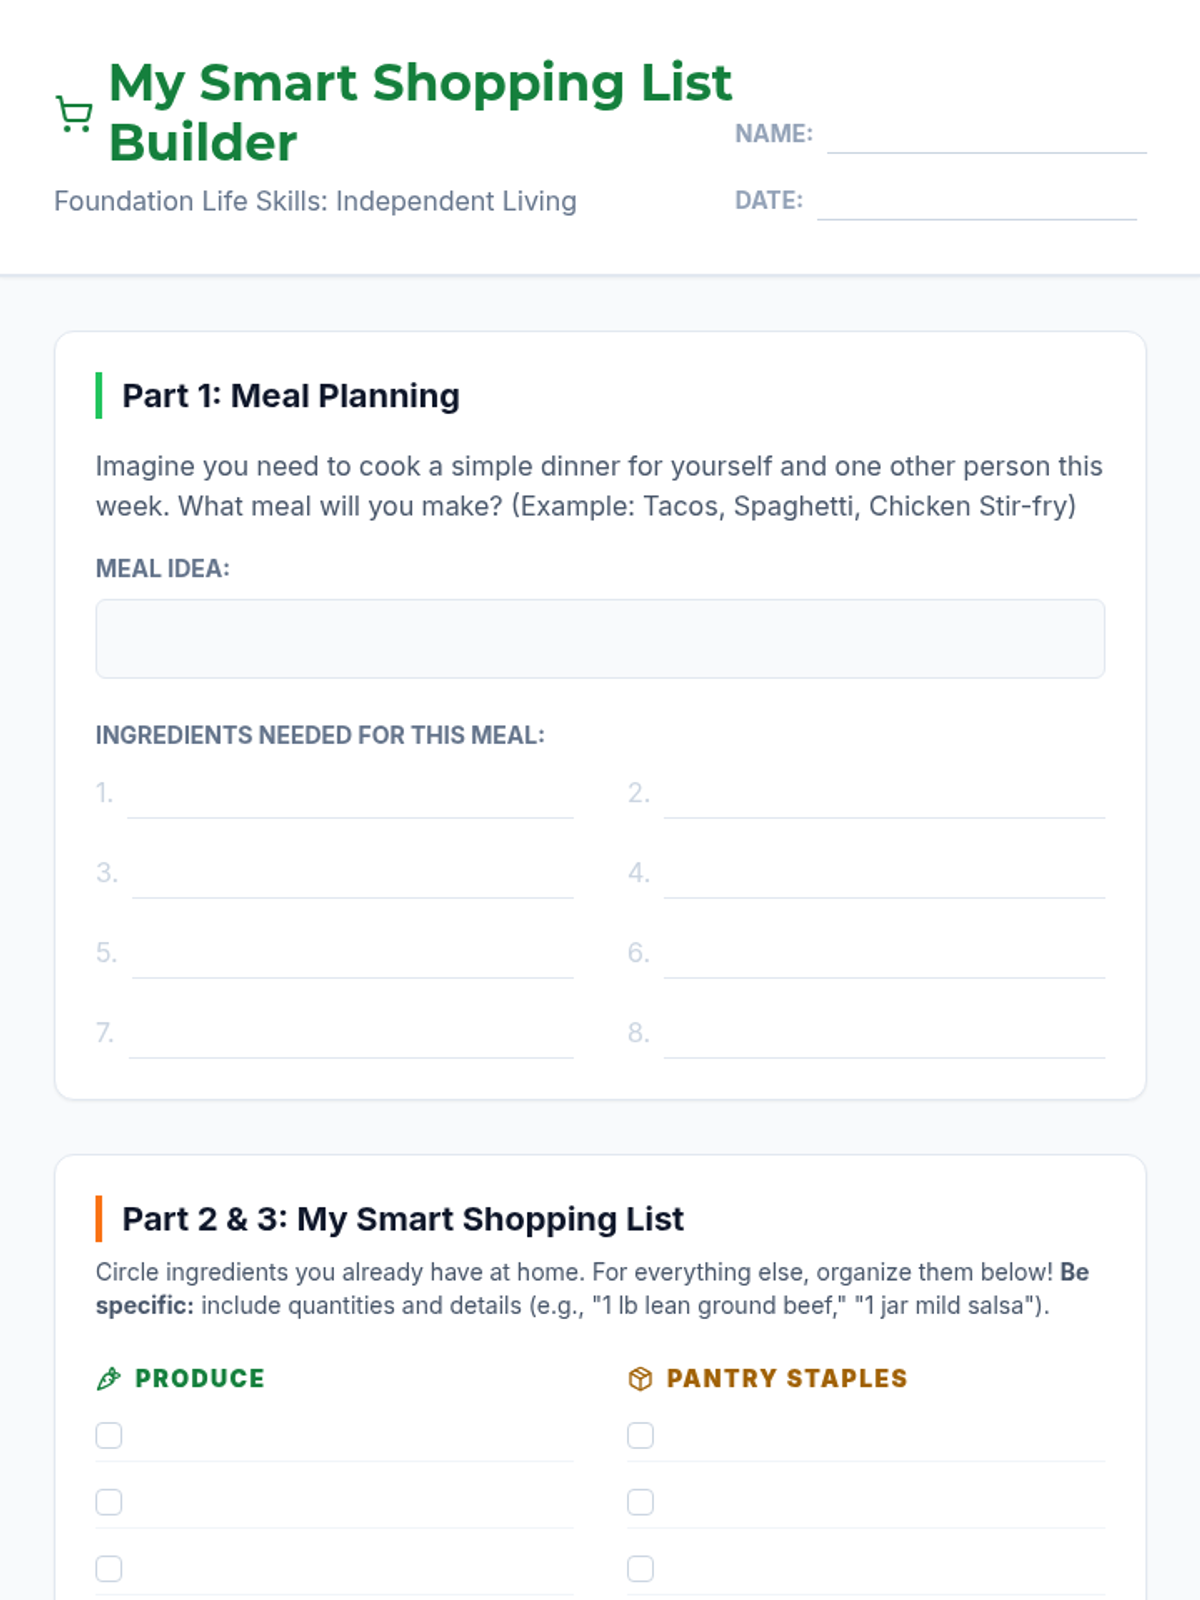Image resolution: width=1200 pixels, height=1600 pixels.
Task: Select ingredient line number 2
Action: click(884, 796)
